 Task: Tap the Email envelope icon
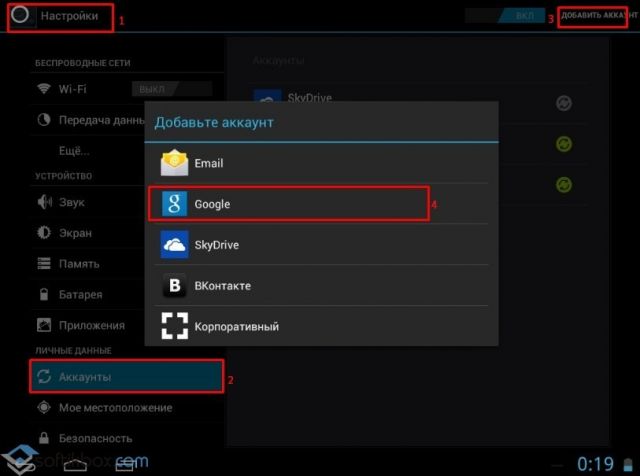pos(175,162)
